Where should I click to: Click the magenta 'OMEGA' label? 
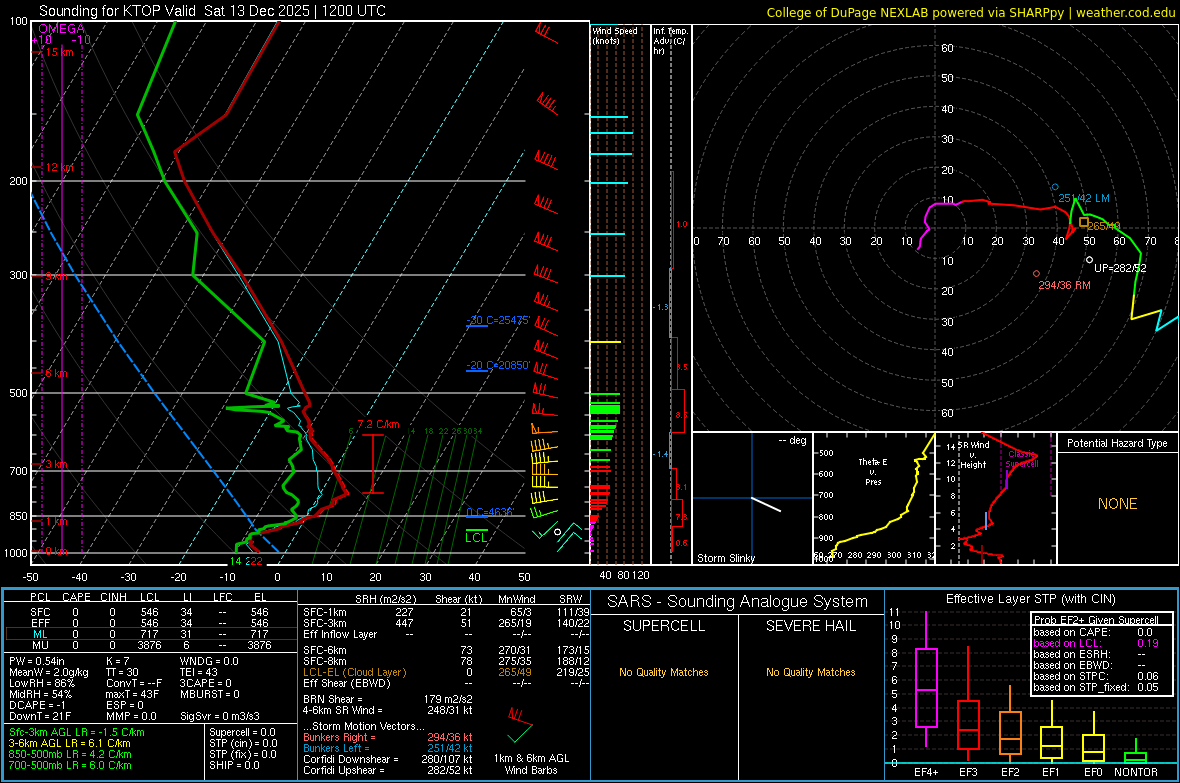point(61,29)
